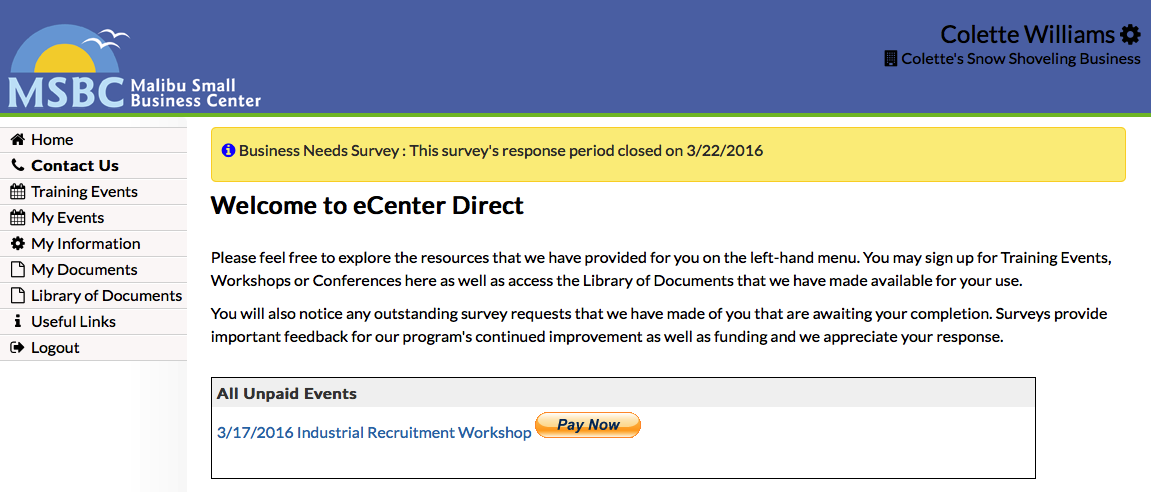Open the Industrial Recruitment Workshop link
Viewport: 1151px width, 492px height.
[x=374, y=433]
